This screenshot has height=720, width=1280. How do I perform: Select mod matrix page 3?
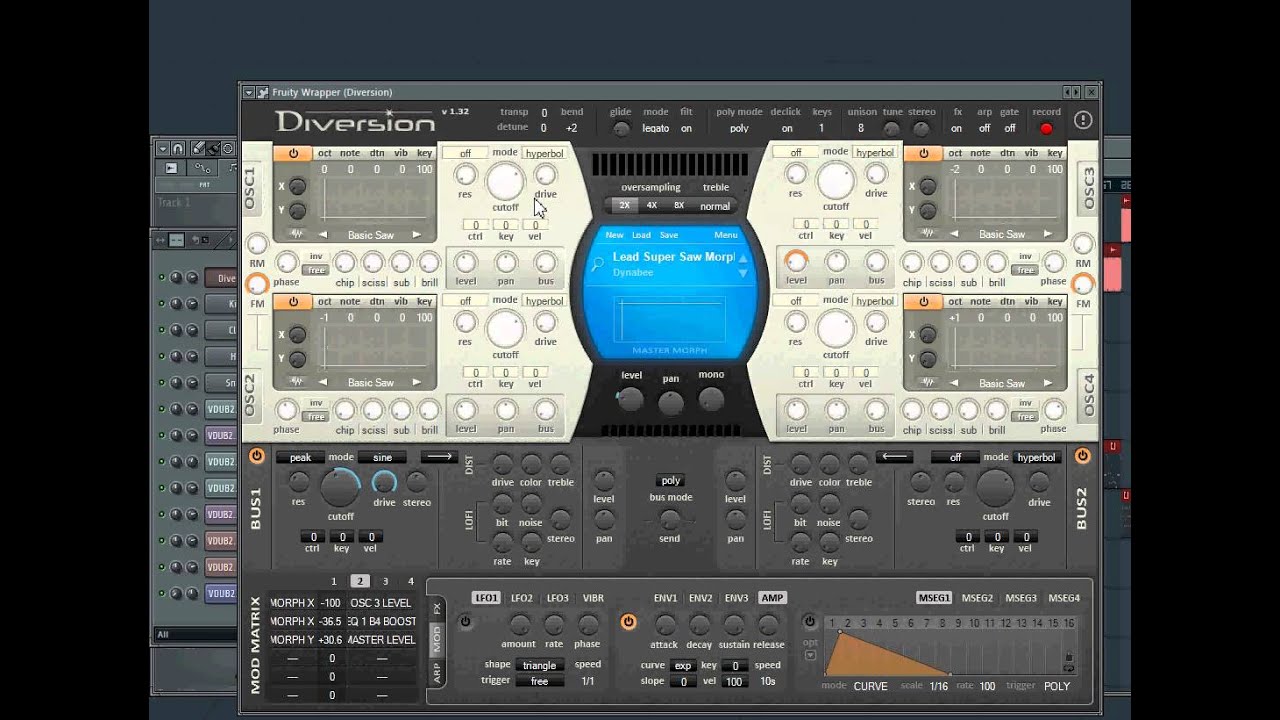385,581
